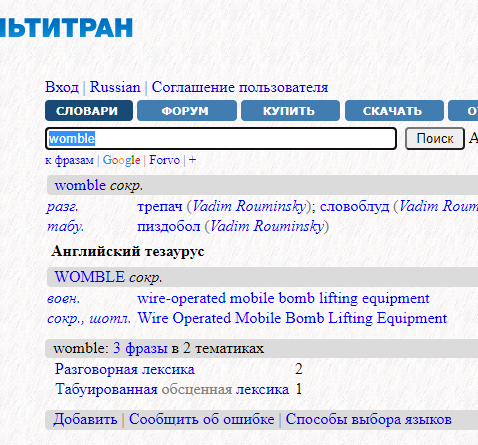Open Табуированная обсценная лексика category

click(x=172, y=389)
